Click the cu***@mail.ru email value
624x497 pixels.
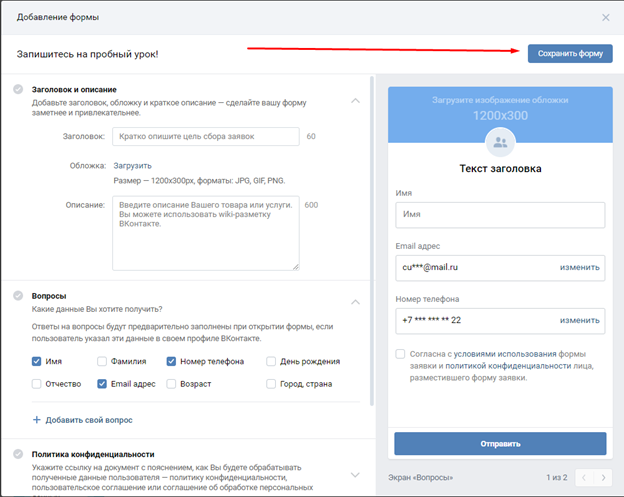pyautogui.click(x=430, y=267)
